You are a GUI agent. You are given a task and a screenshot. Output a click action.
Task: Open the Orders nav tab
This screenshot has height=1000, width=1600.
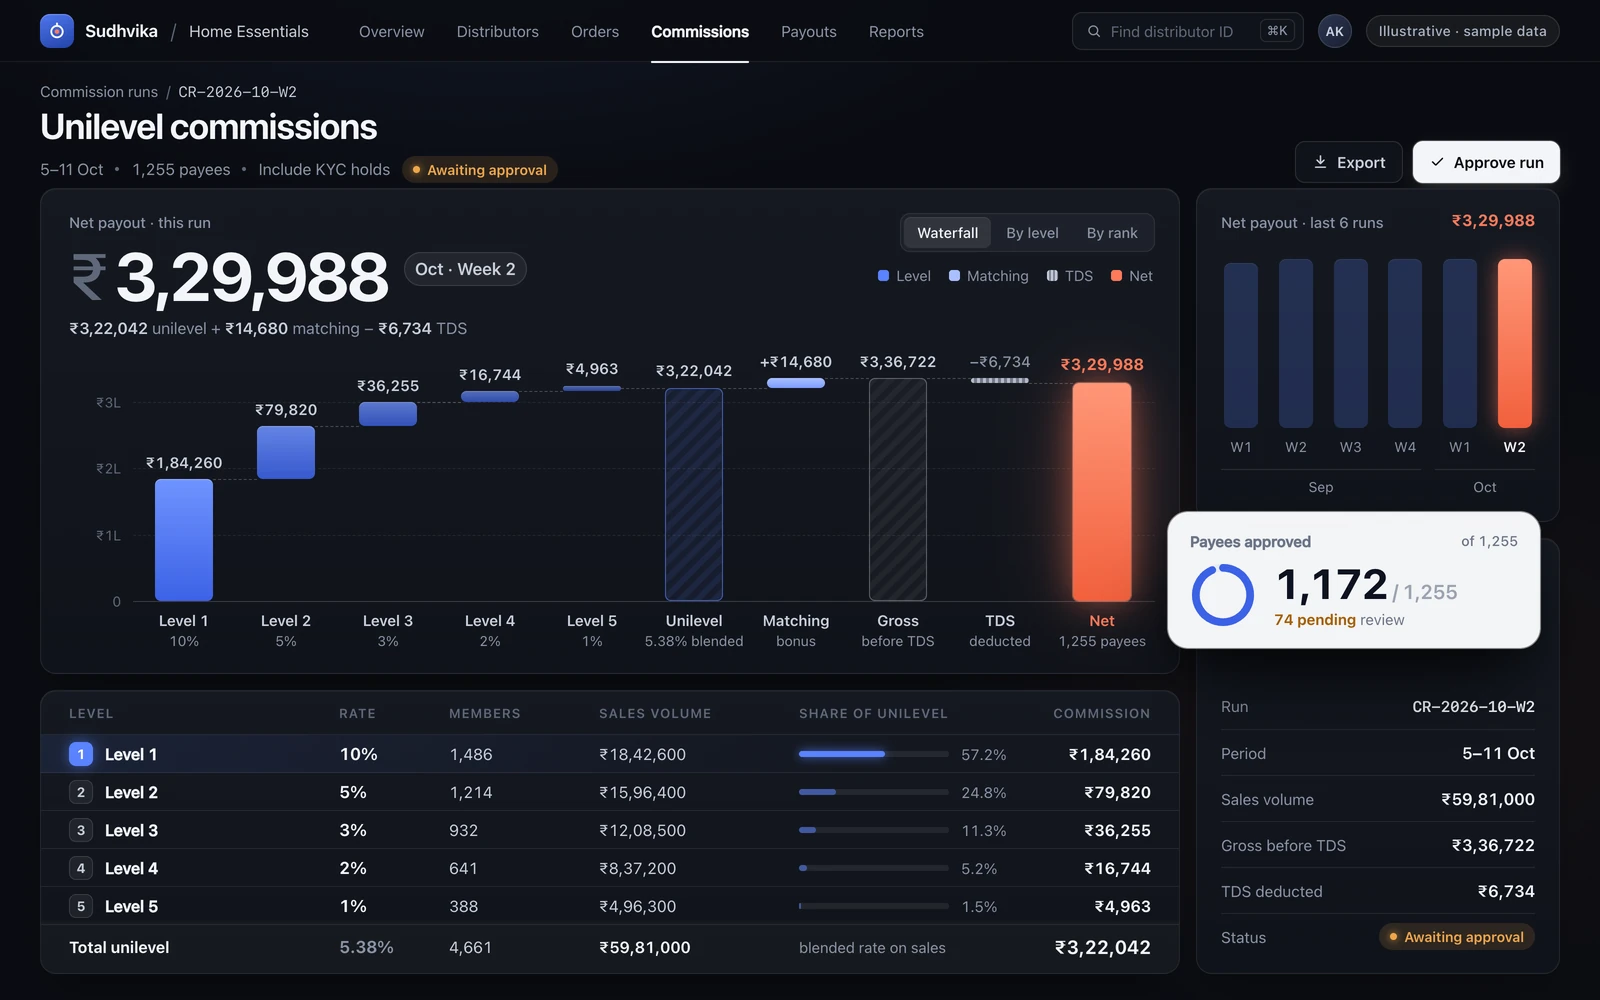595,32
